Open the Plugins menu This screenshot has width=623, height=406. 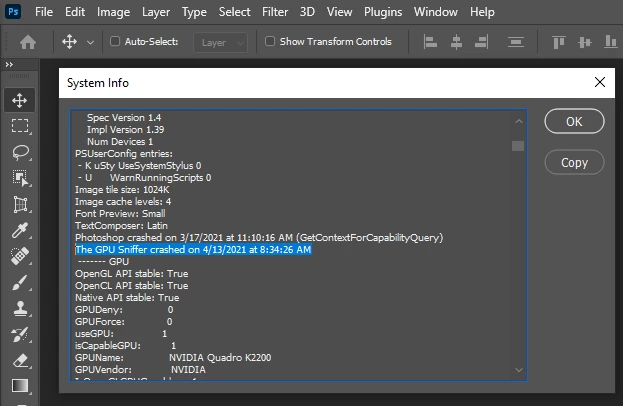point(383,12)
